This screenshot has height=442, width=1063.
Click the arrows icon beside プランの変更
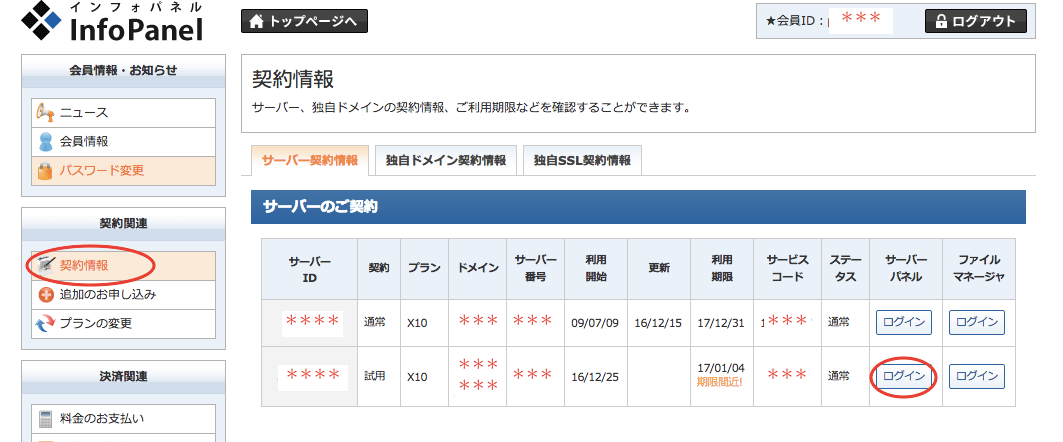[x=44, y=323]
